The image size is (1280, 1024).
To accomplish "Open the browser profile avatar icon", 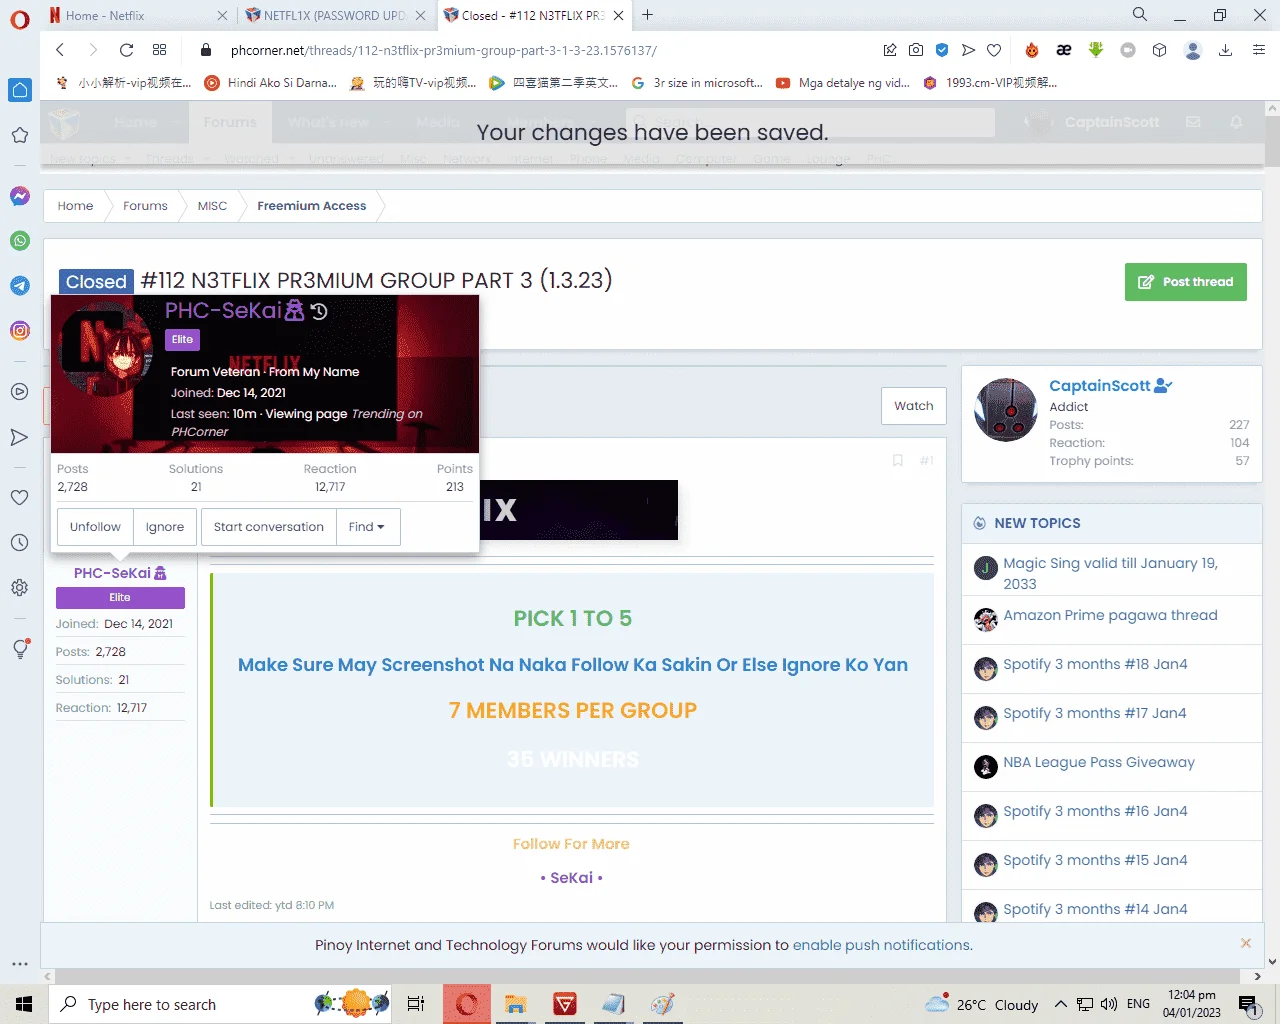I will [x=1192, y=50].
